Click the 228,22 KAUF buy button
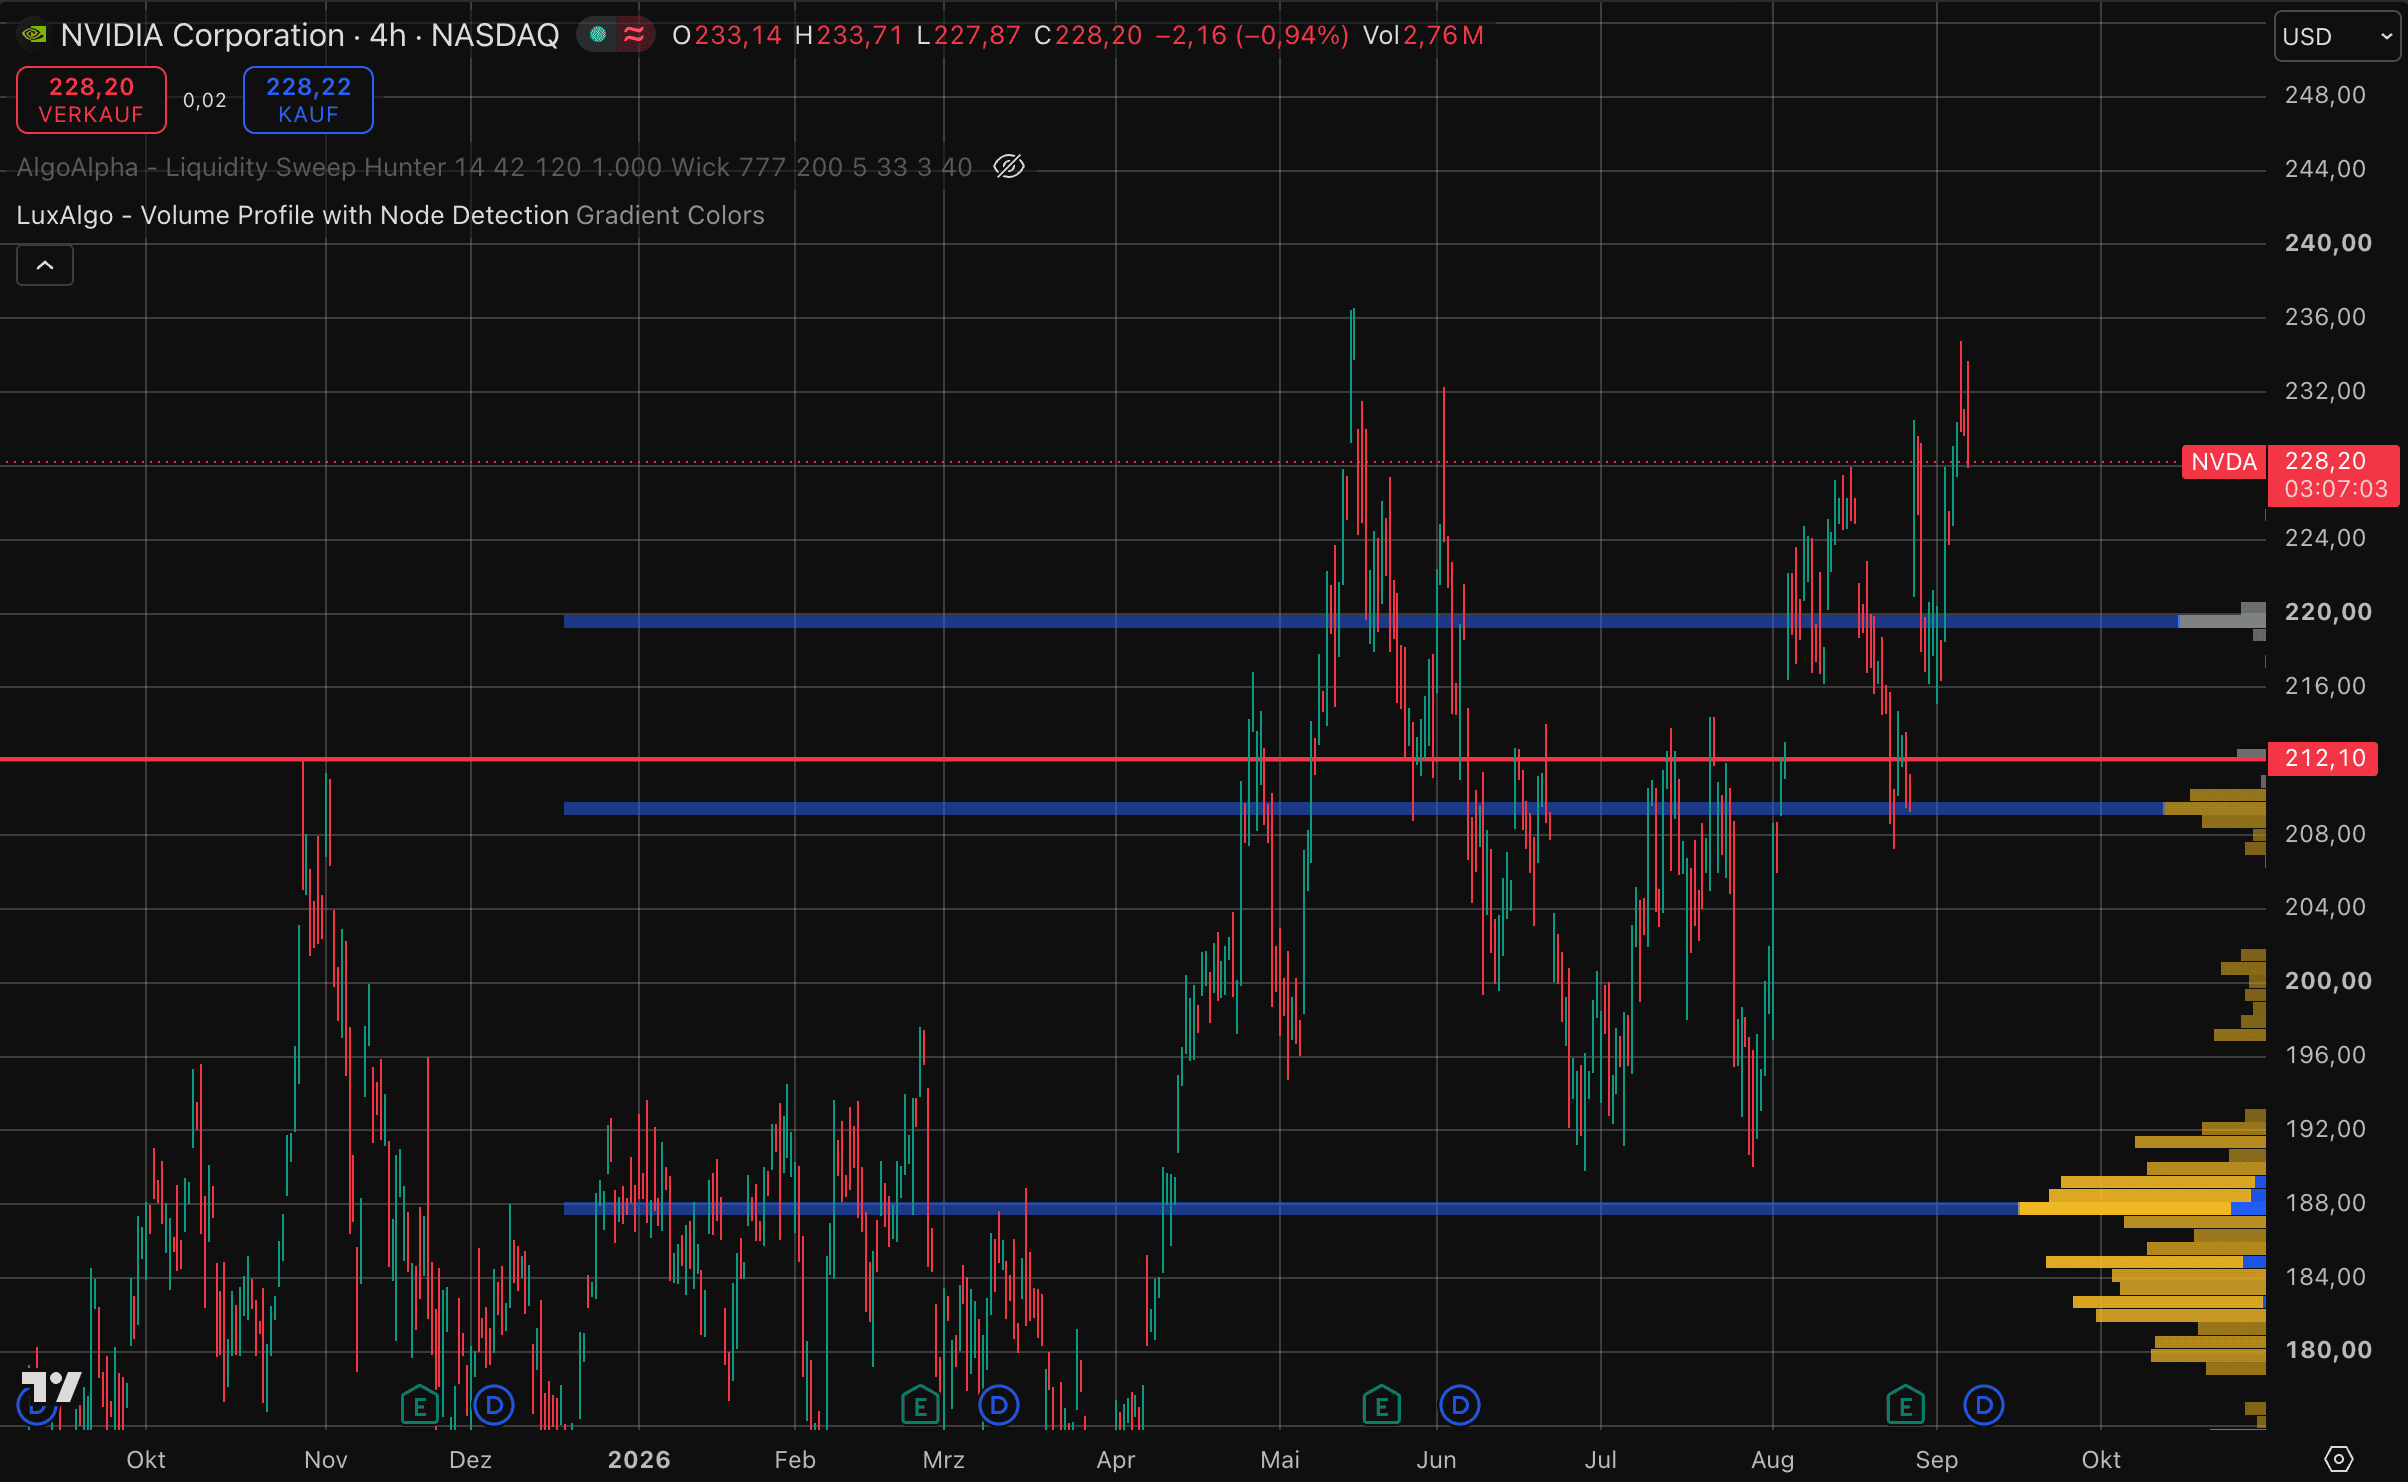 308,100
